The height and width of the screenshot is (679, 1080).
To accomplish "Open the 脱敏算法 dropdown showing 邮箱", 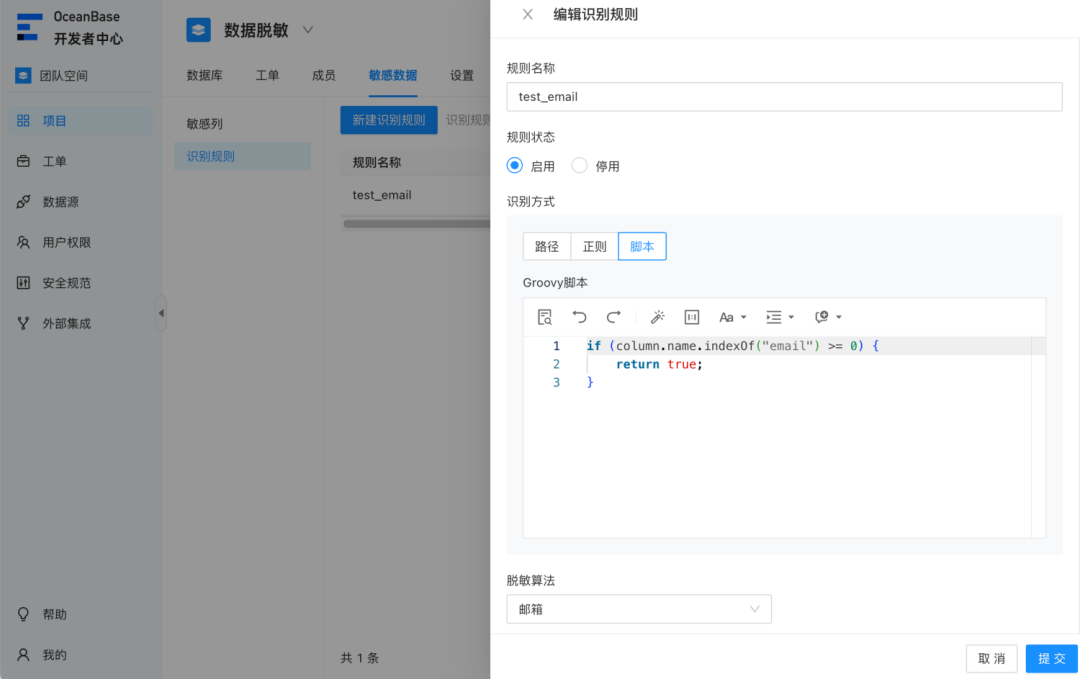I will coord(638,608).
